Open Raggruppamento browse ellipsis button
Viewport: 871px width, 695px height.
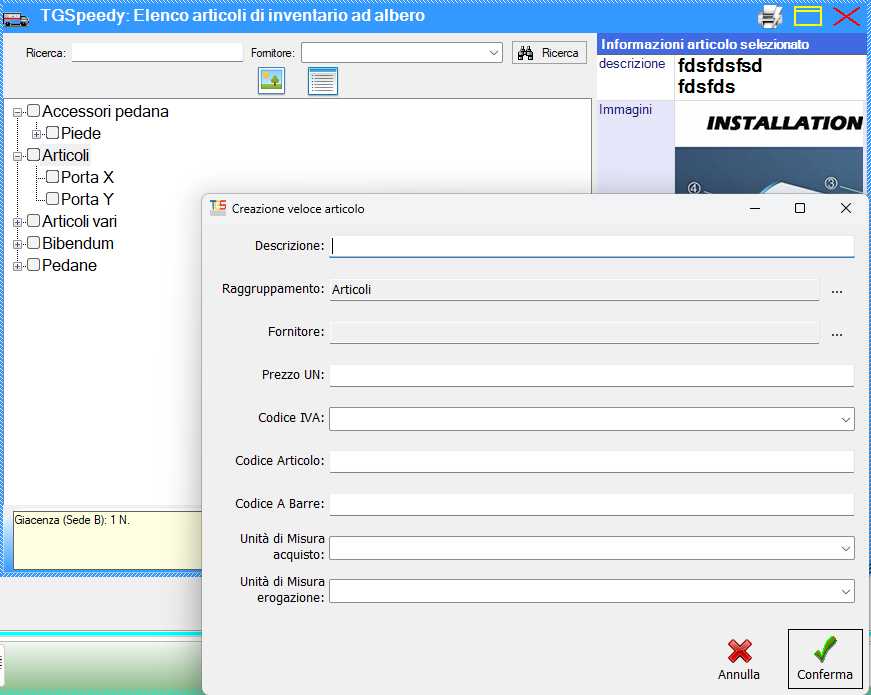point(837,290)
